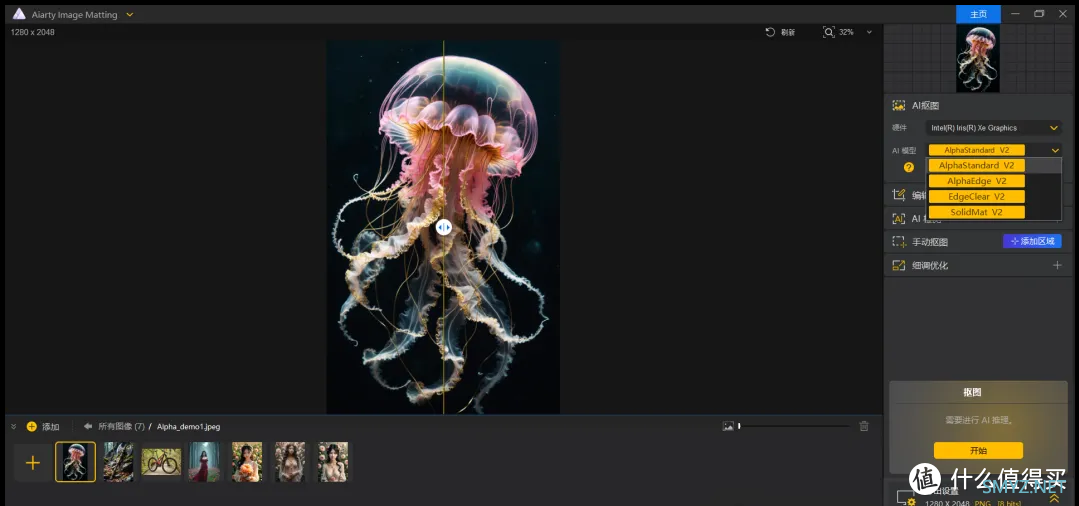Collapse the image tray with double chevron

[14, 427]
